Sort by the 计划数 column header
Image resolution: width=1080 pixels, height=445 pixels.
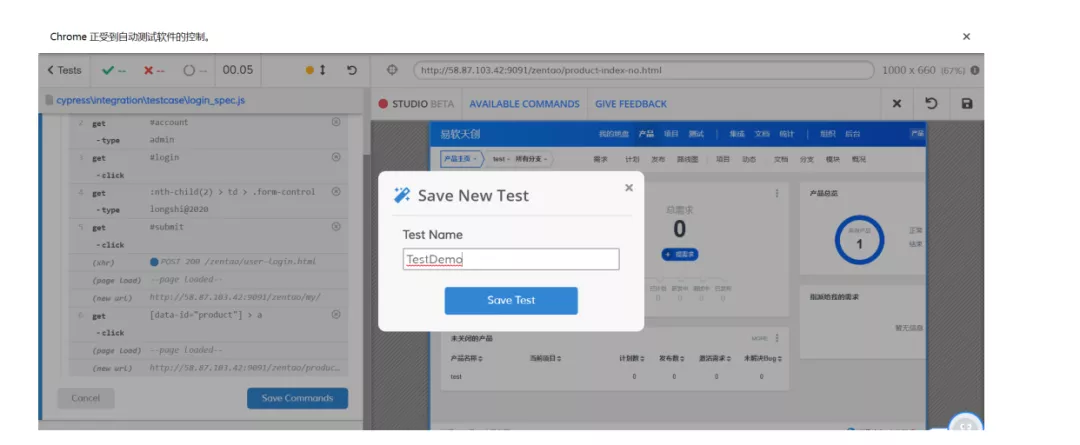(x=632, y=358)
